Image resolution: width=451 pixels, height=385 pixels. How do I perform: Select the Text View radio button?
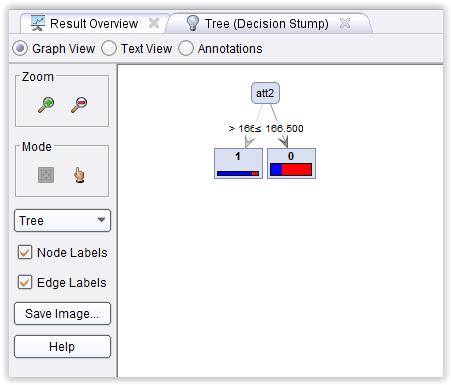pos(109,49)
